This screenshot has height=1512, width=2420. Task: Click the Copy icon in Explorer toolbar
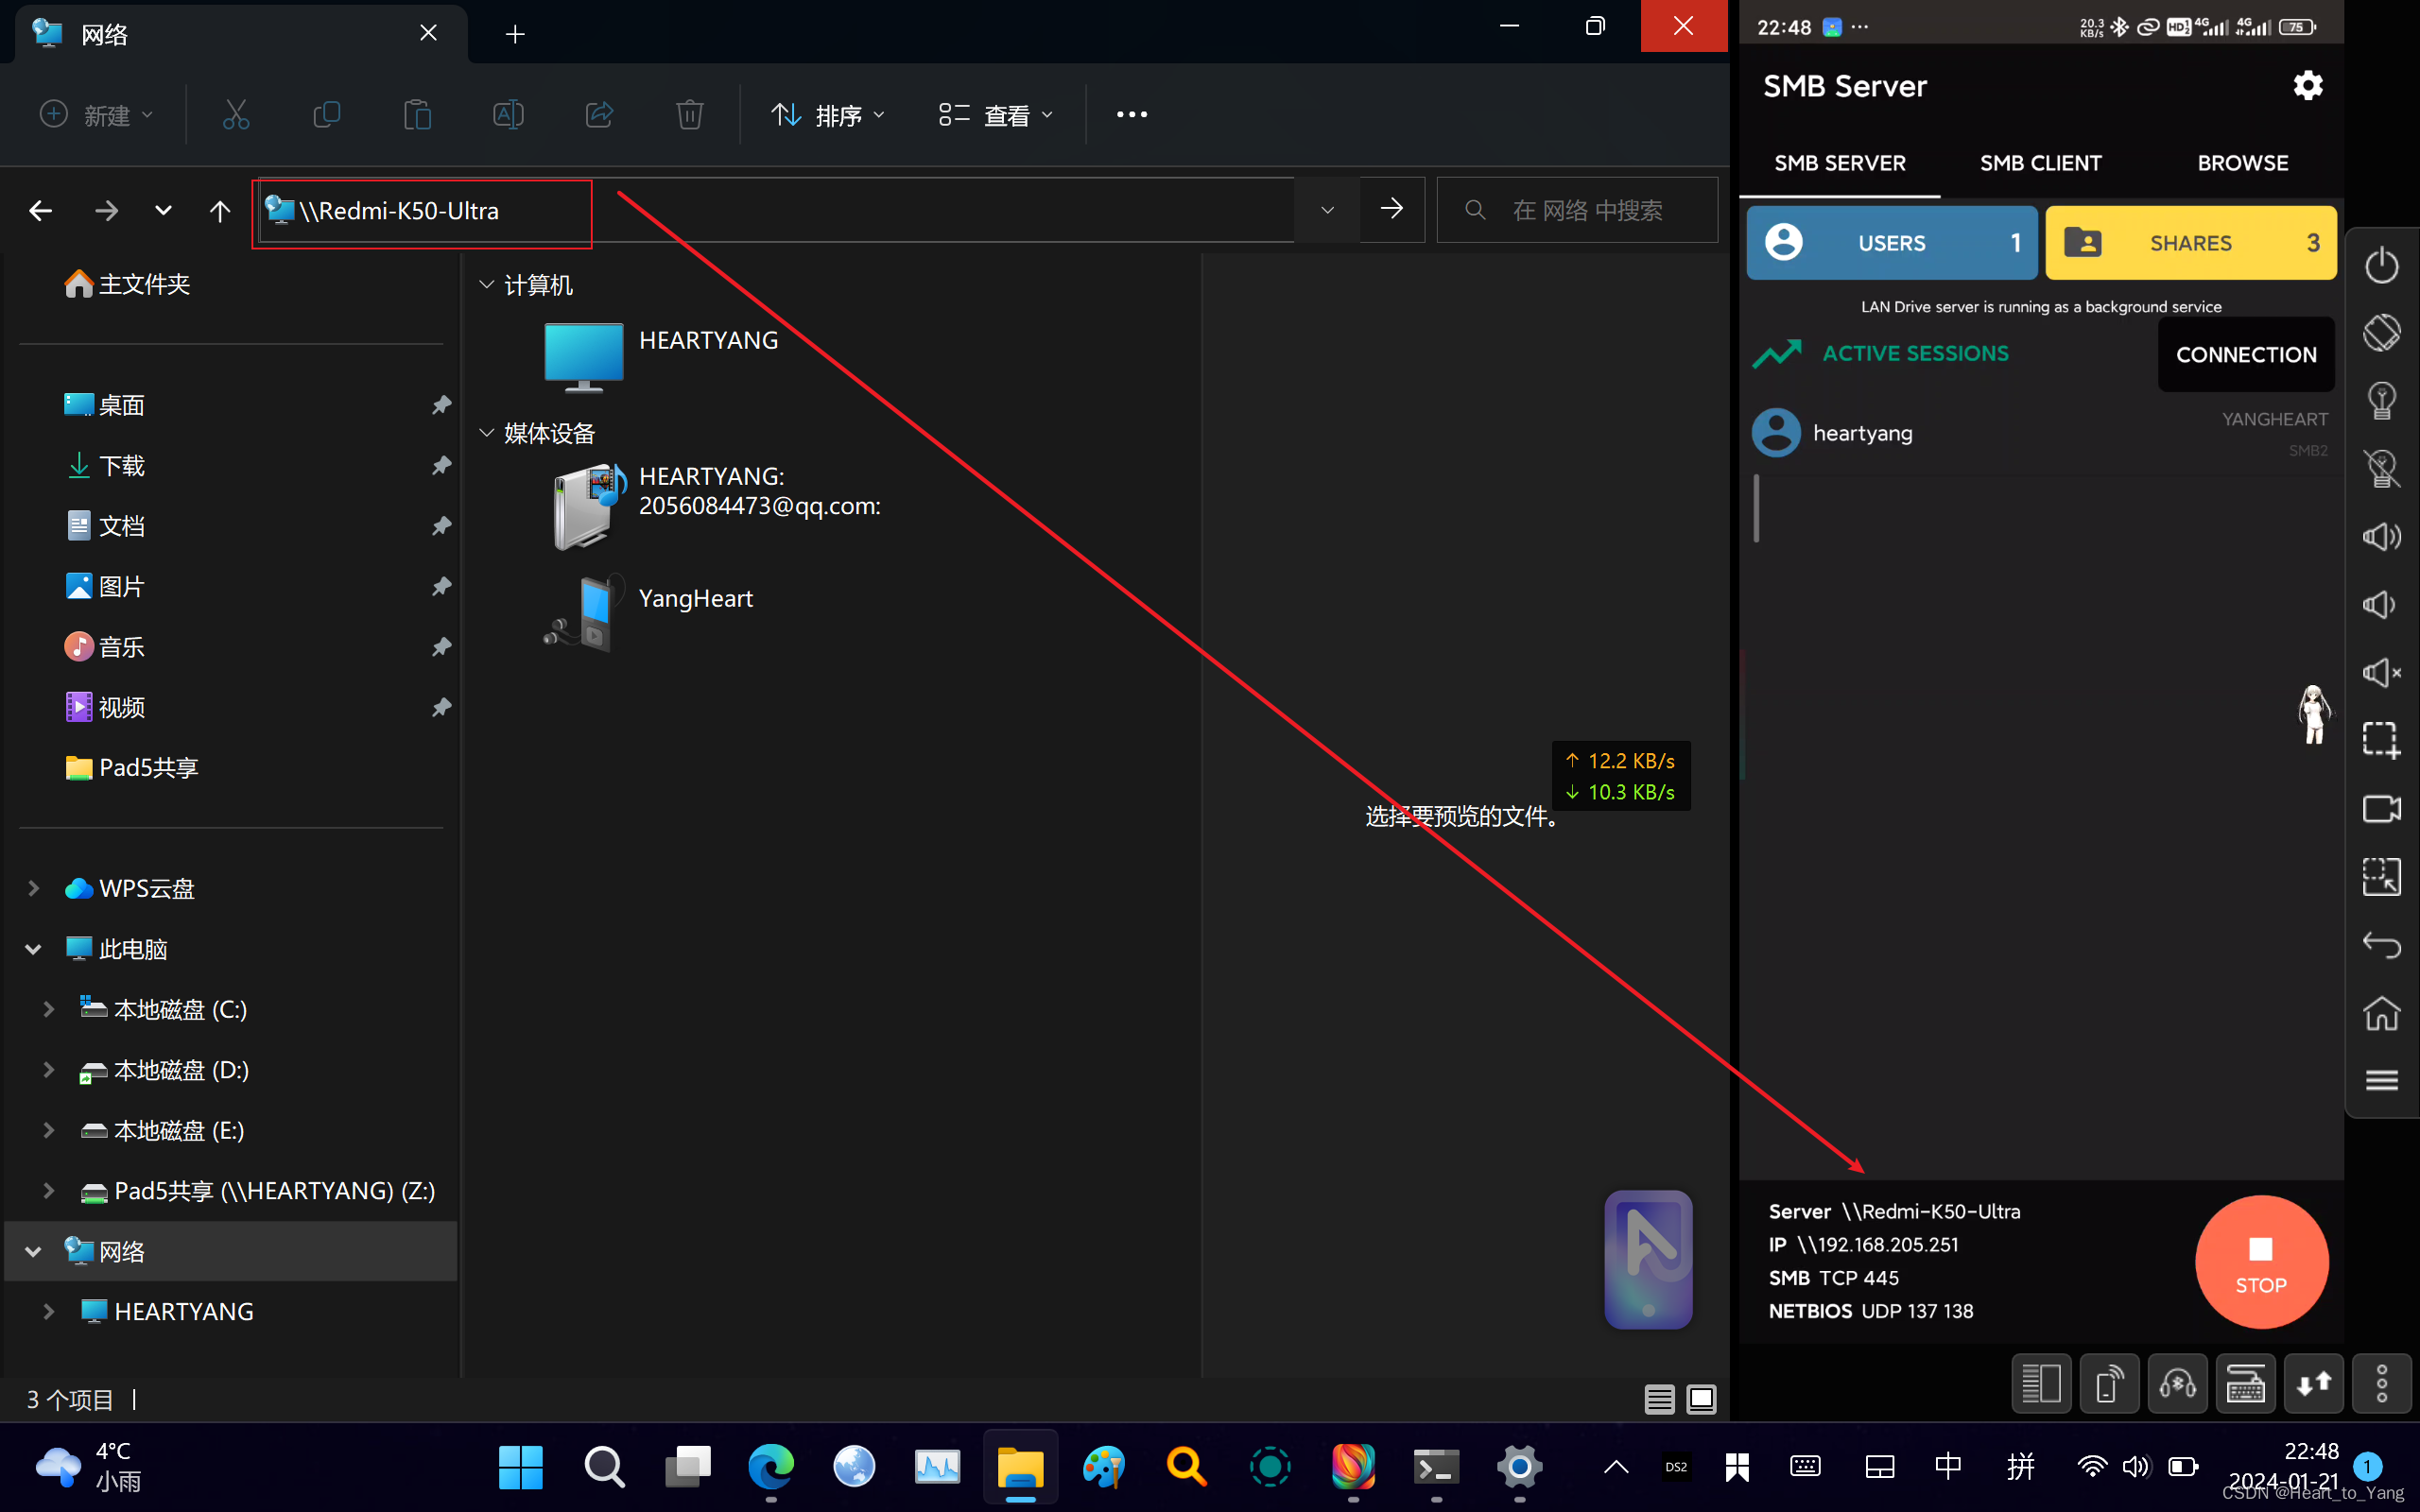[326, 115]
